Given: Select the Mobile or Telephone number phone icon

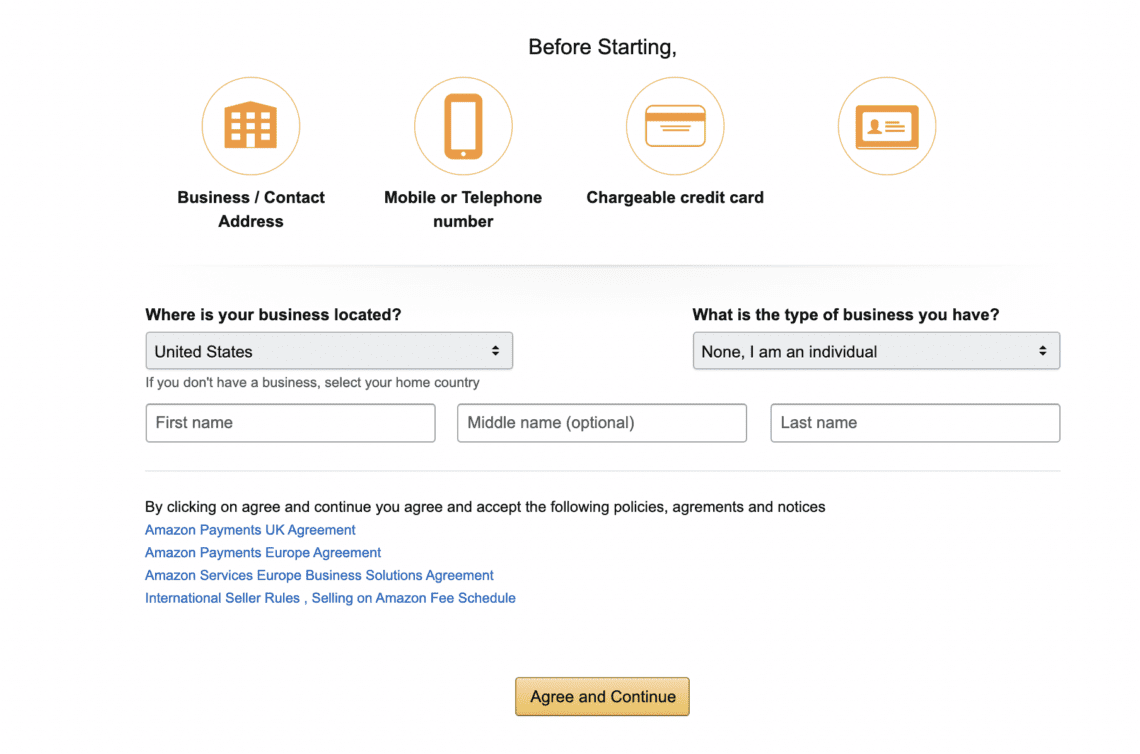Looking at the screenshot, I should [463, 126].
